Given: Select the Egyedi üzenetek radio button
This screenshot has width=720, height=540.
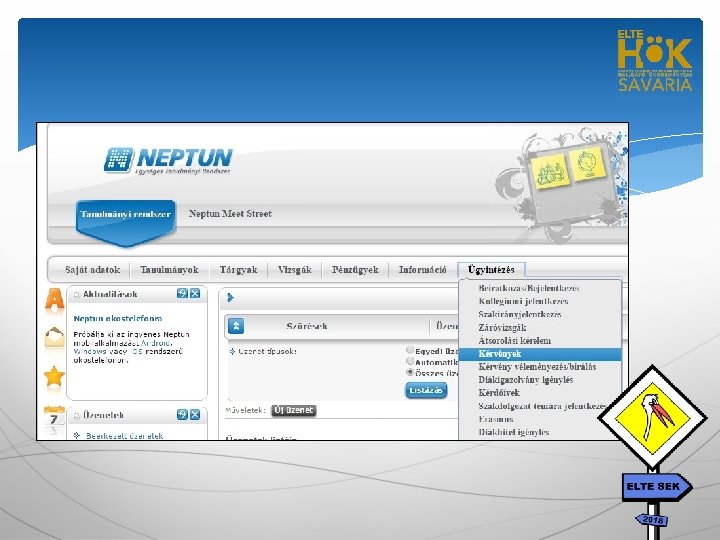Looking at the screenshot, I should (410, 350).
